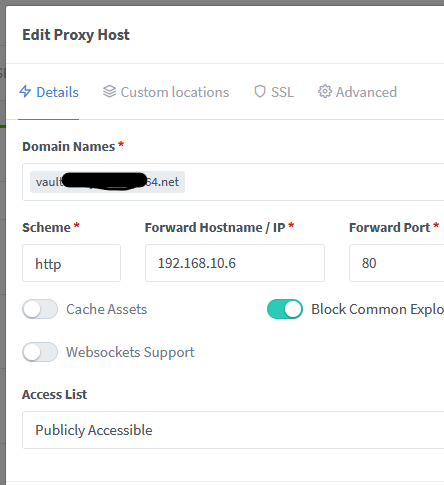Disable Block Common Exploits switch

(285, 309)
